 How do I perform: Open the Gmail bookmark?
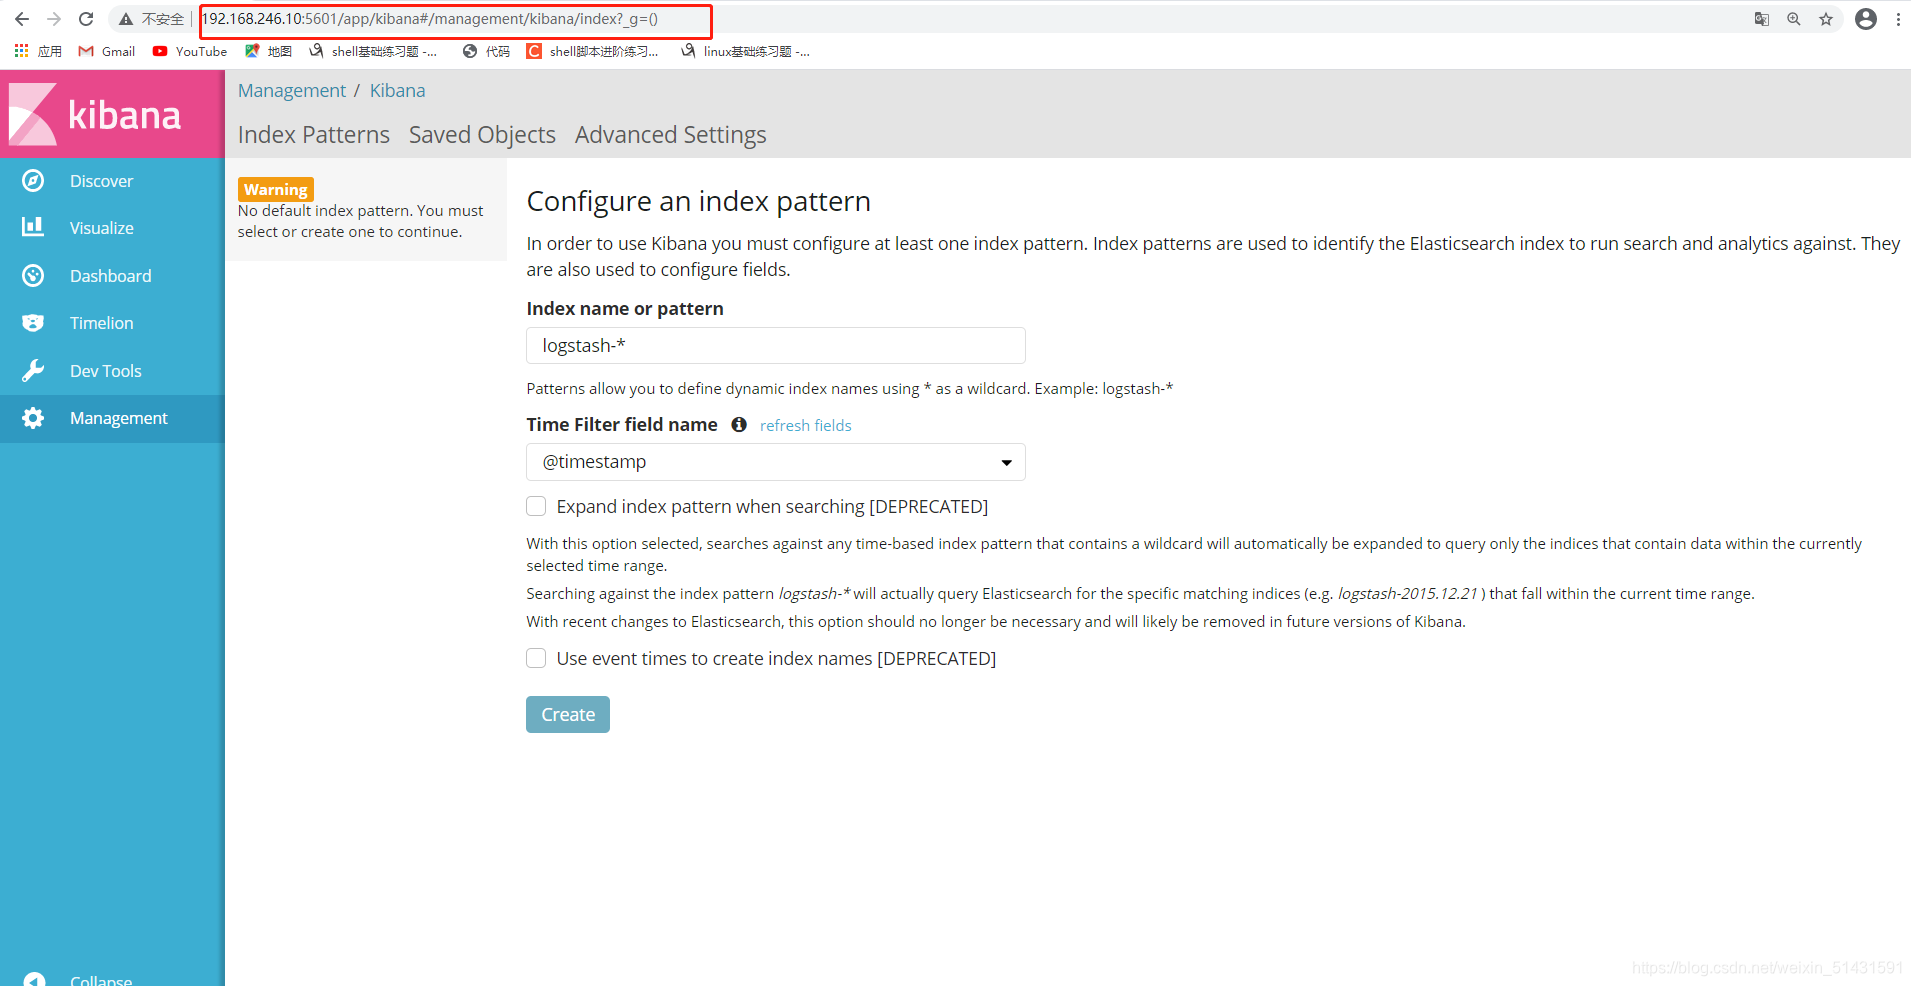(107, 51)
